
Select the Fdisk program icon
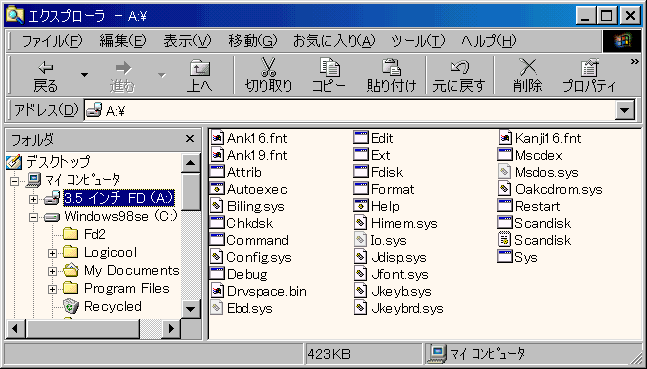pyautogui.click(x=361, y=172)
